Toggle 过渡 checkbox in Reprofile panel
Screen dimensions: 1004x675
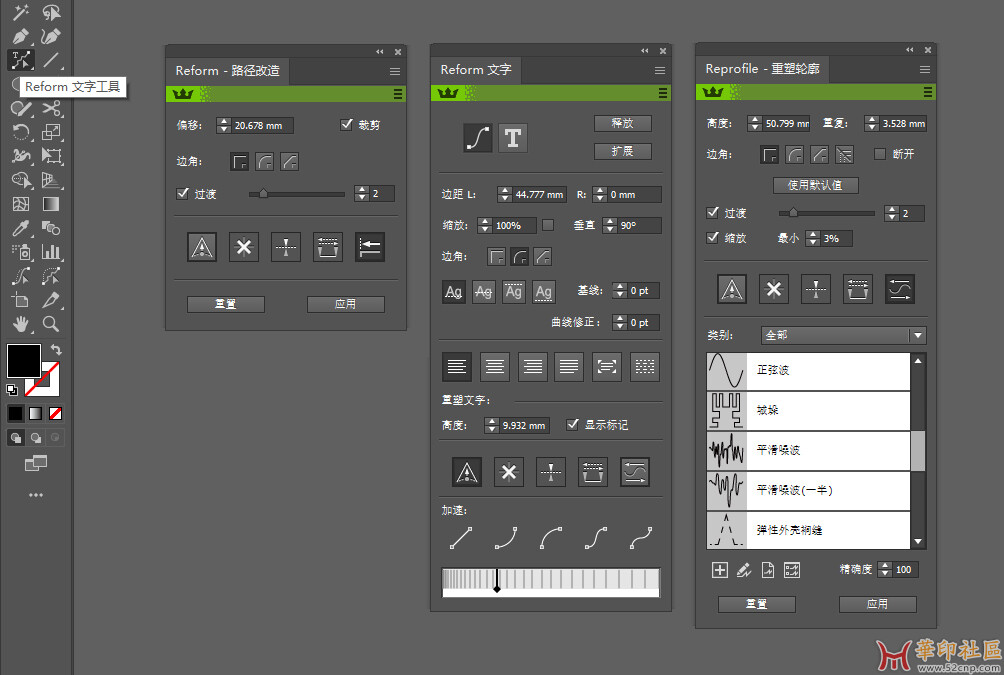(713, 212)
